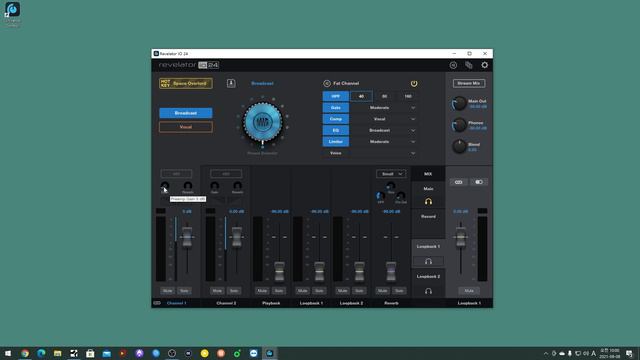The image size is (640, 360).
Task: Click the Loopback 1 headphone icon
Action: pyautogui.click(x=428, y=261)
